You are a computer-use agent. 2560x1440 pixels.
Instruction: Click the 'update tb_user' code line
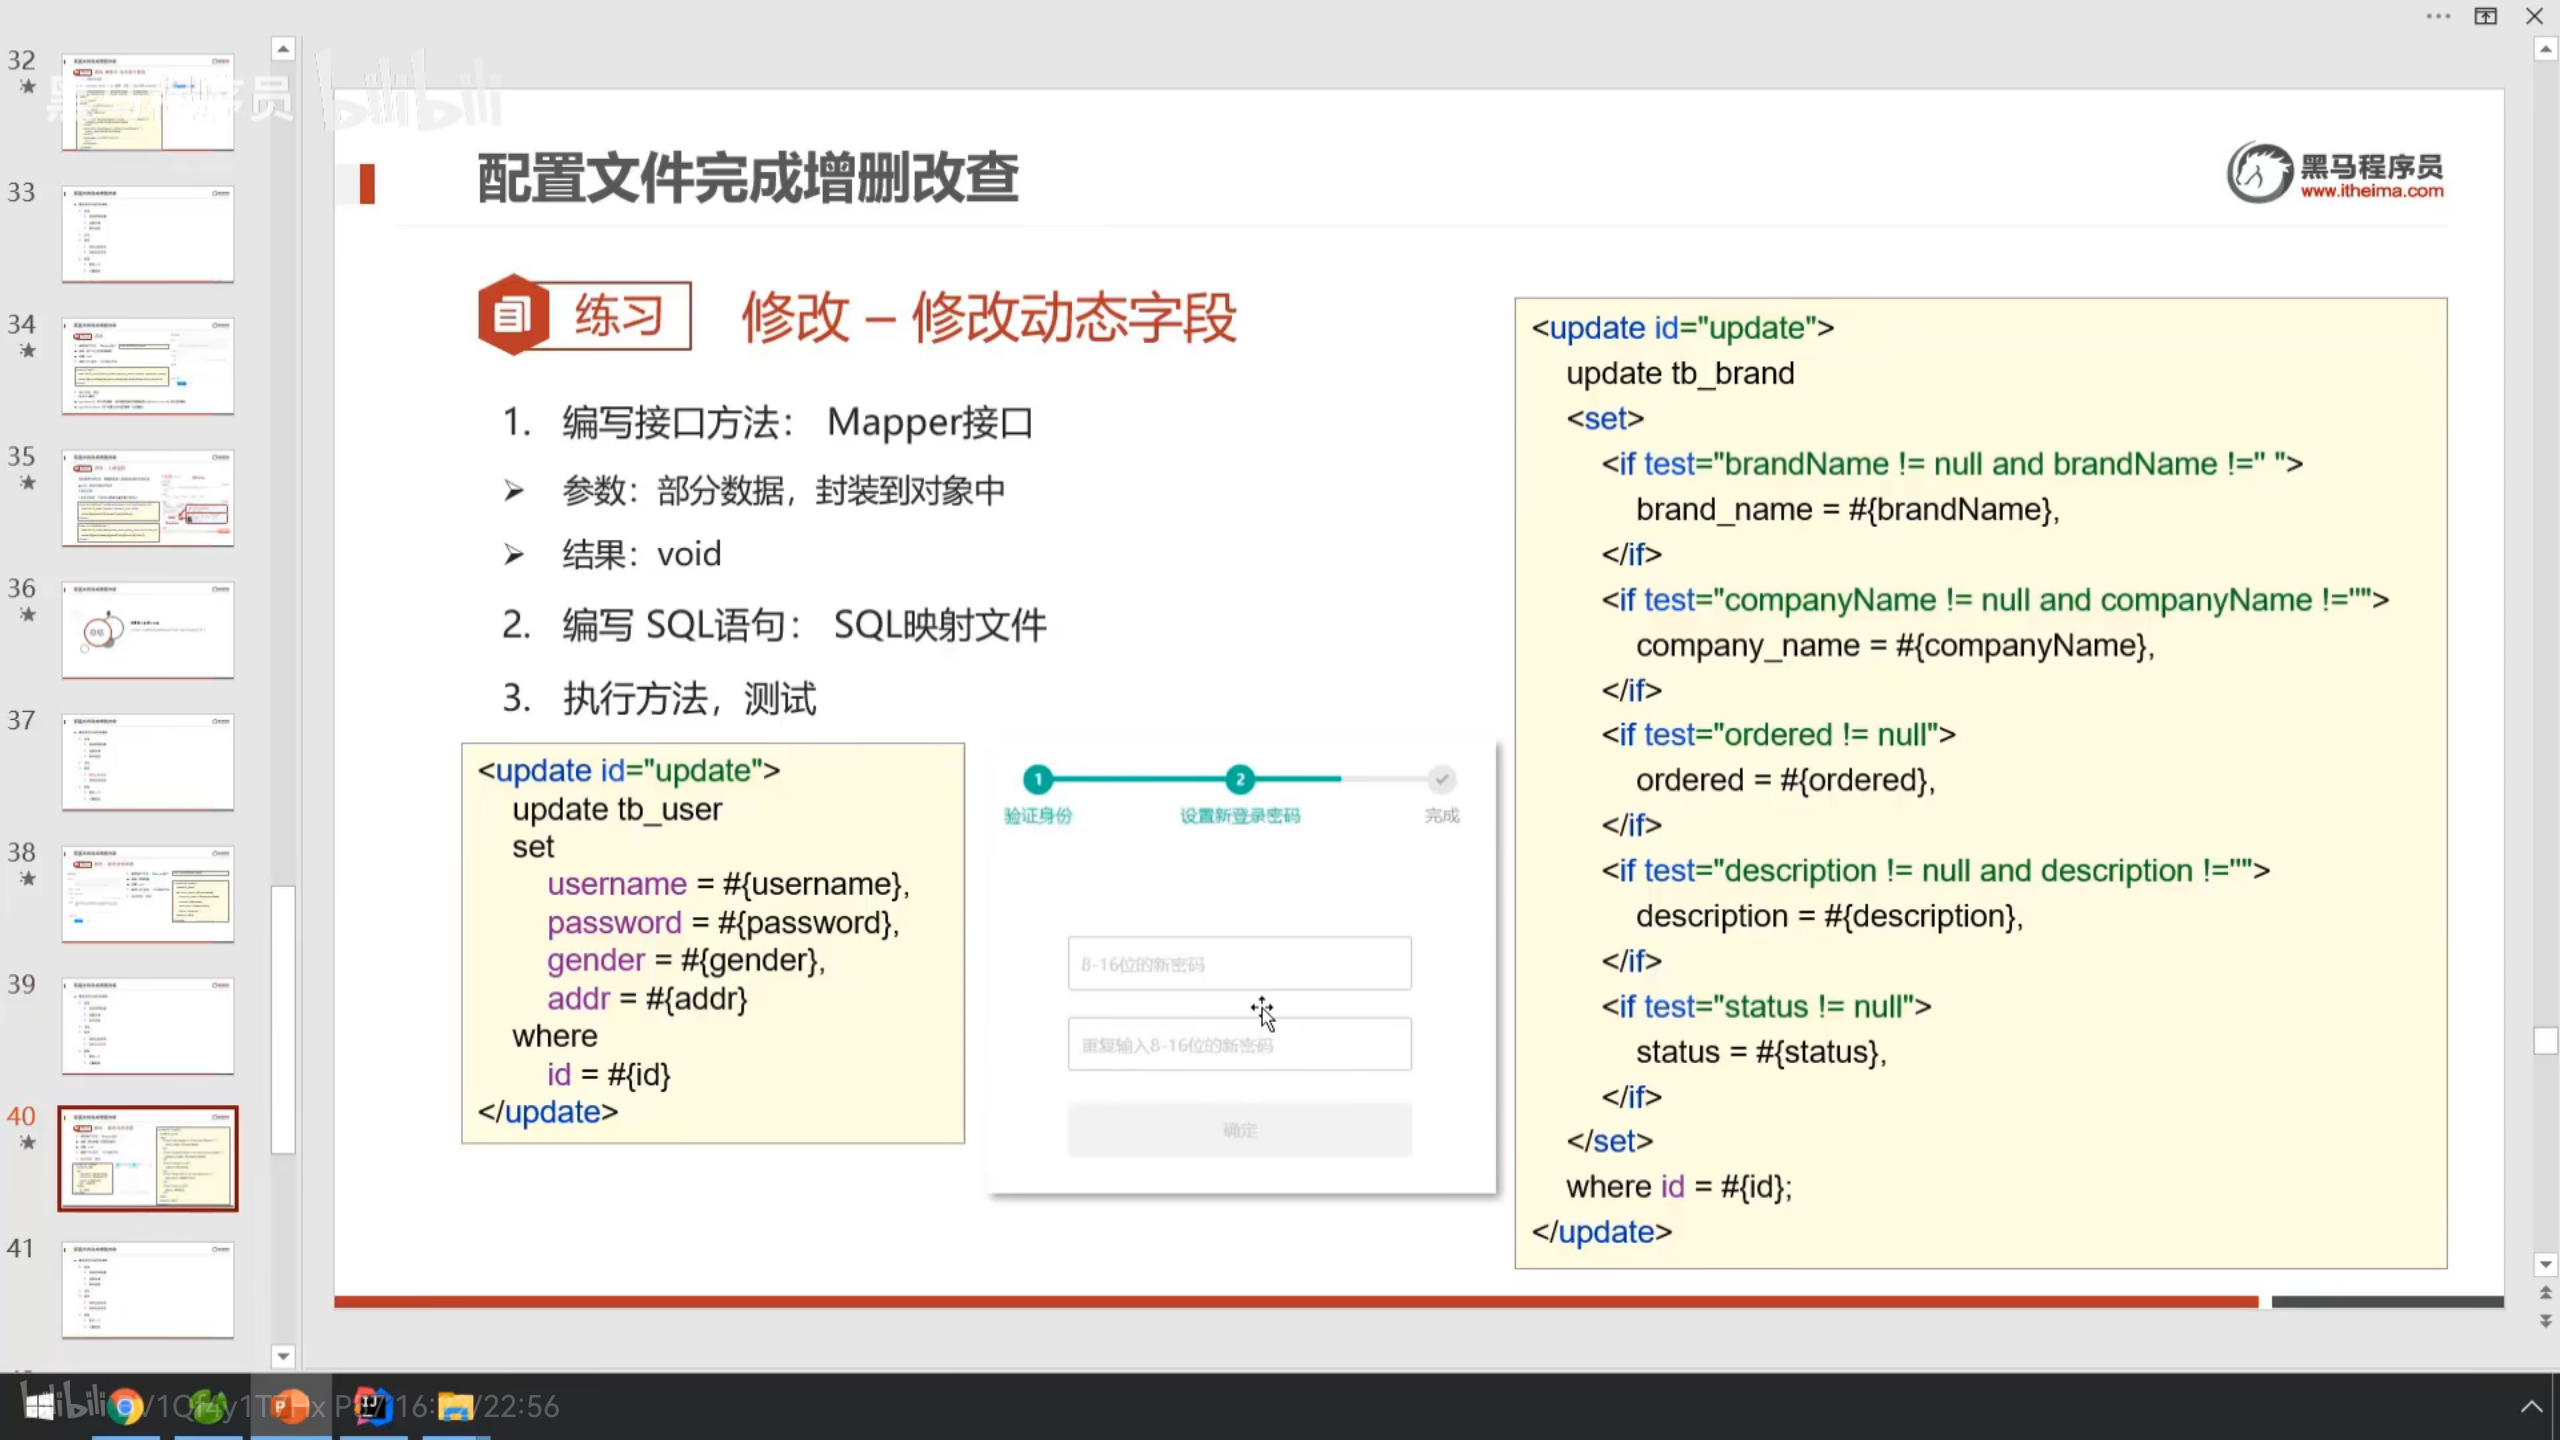coord(616,809)
